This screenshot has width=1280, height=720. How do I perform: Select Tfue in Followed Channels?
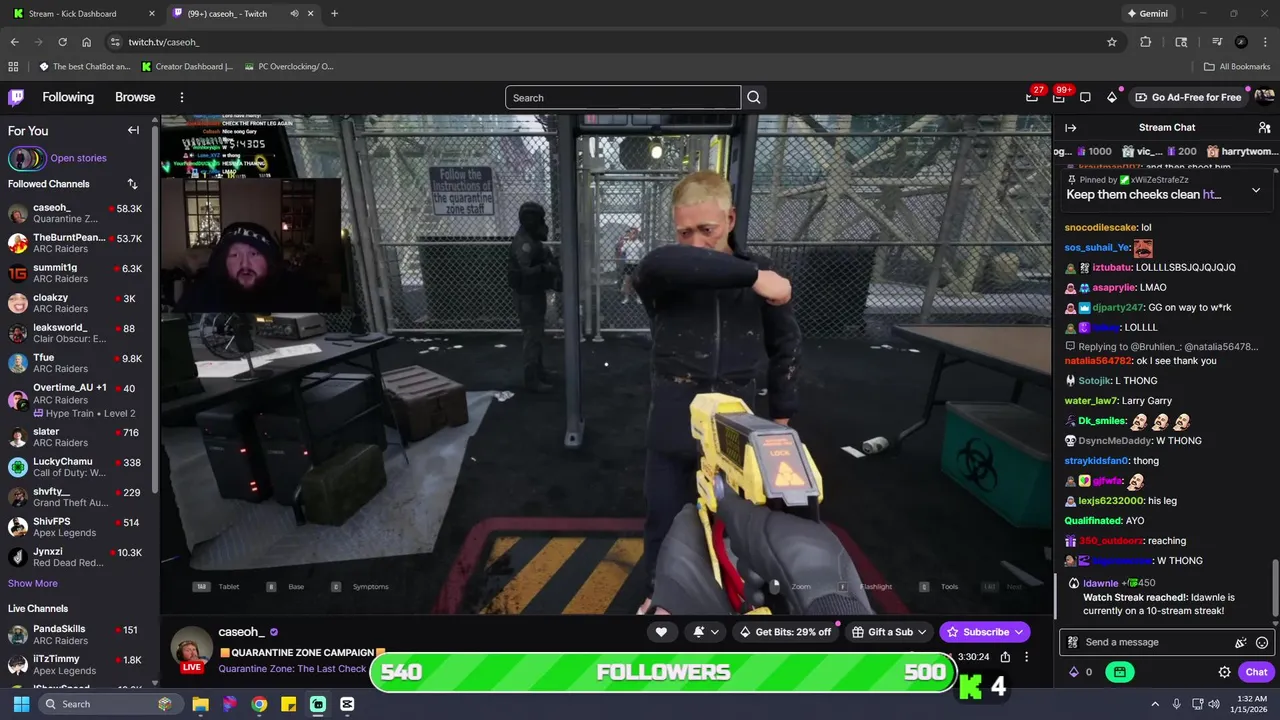(x=77, y=363)
